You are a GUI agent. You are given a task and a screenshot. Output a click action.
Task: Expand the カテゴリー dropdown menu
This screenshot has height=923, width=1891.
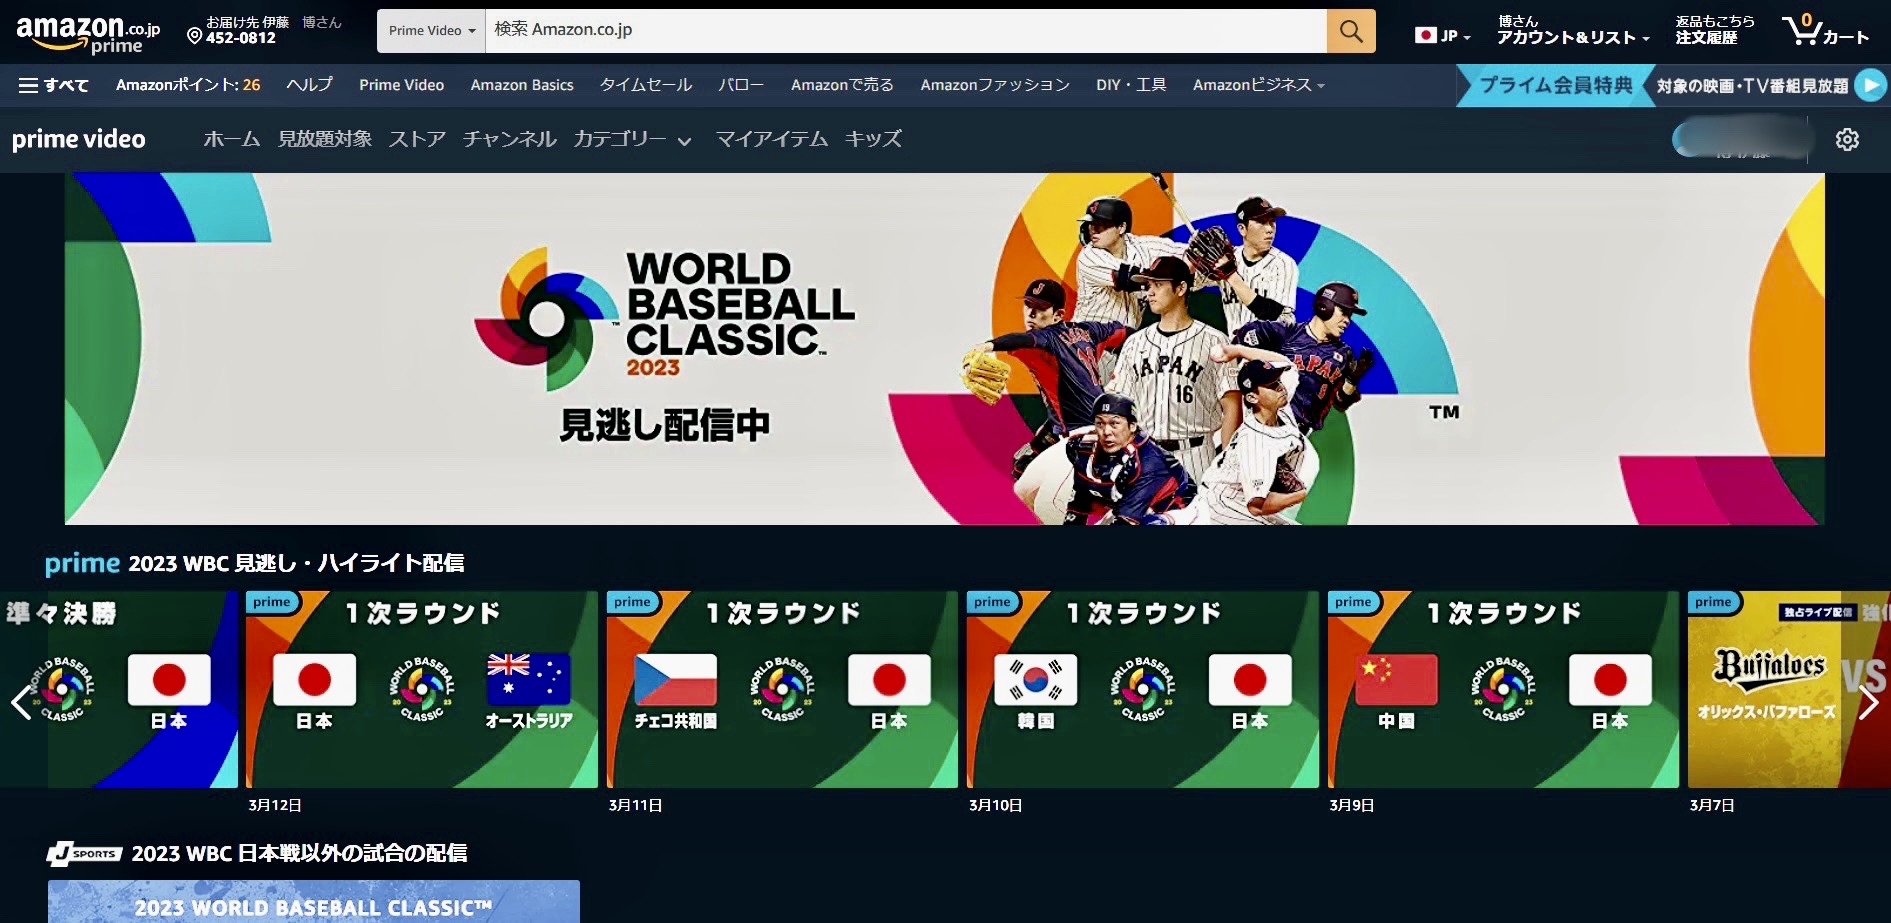(632, 140)
